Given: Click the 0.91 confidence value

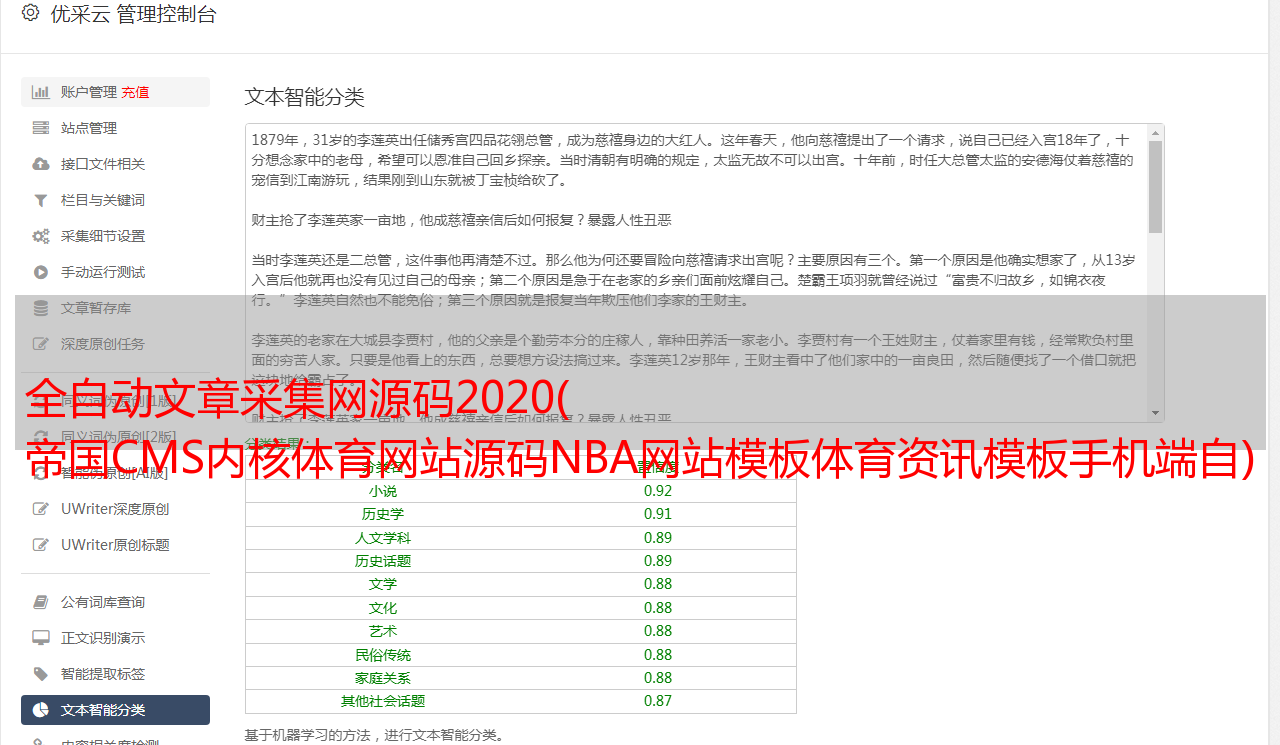Looking at the screenshot, I should pyautogui.click(x=658, y=514).
